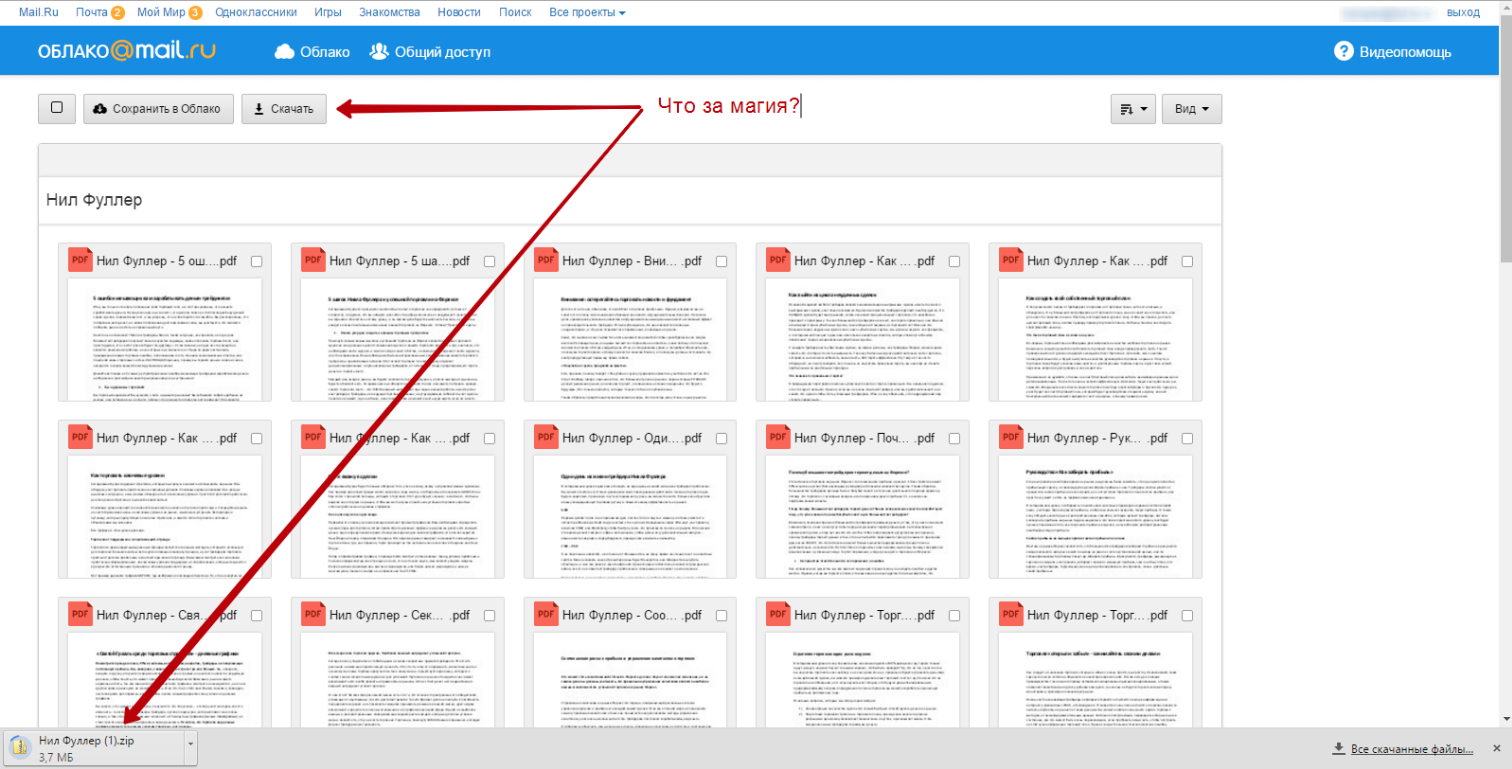The image size is (1512, 769).
Task: Expand the Все проекты menu
Action: (587, 12)
